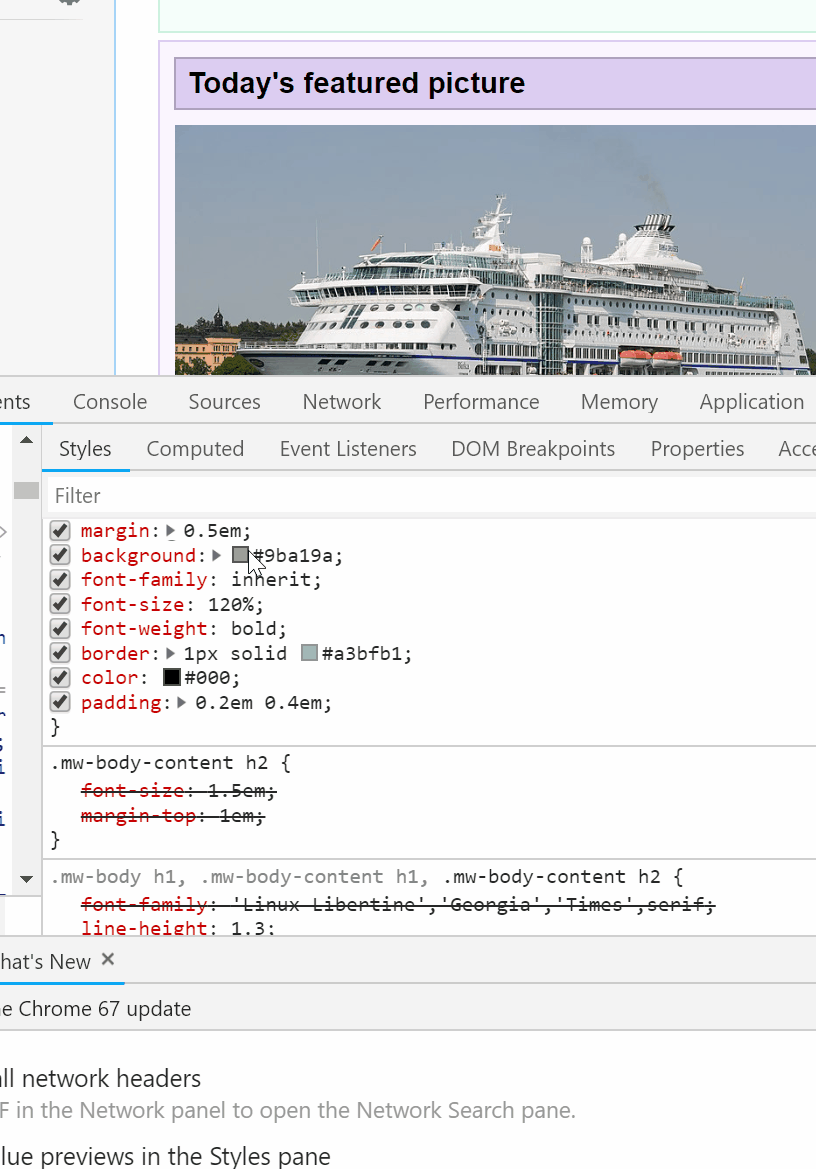Viewport: 816px width, 1169px height.
Task: Expand the margin shorthand triangle
Action: [171, 531]
